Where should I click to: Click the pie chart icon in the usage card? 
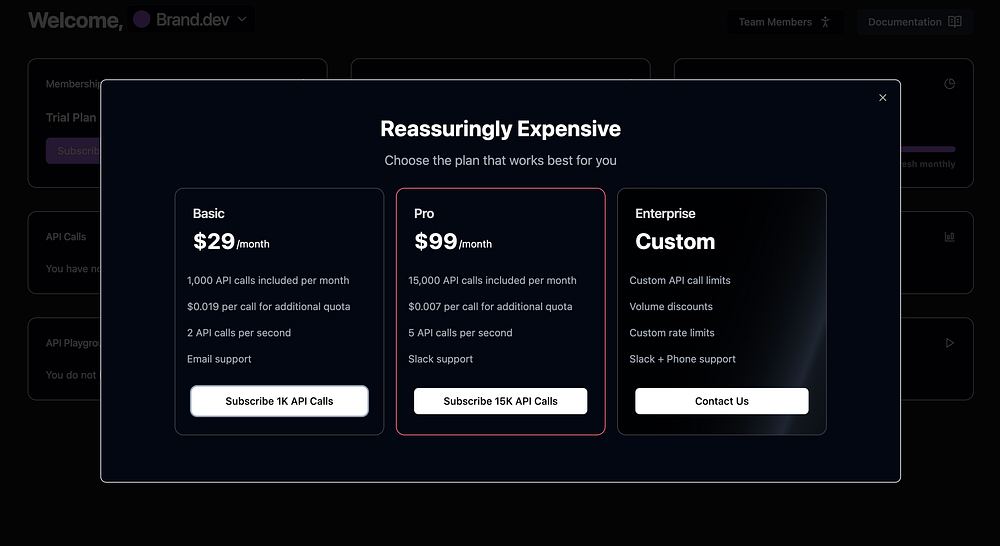[x=949, y=84]
